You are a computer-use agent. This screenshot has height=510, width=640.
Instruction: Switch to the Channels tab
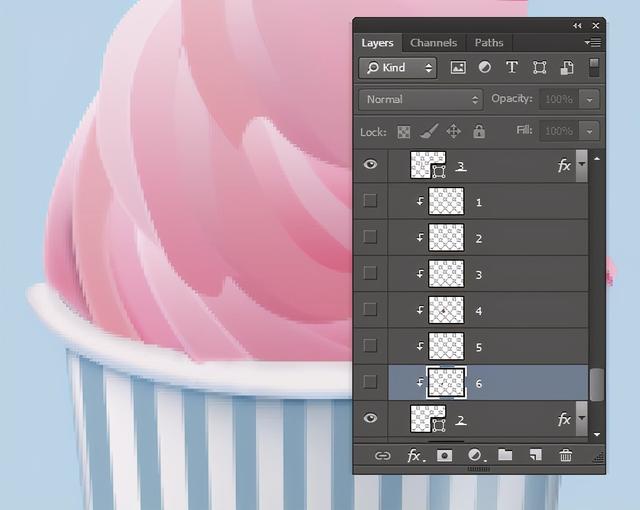tap(433, 43)
